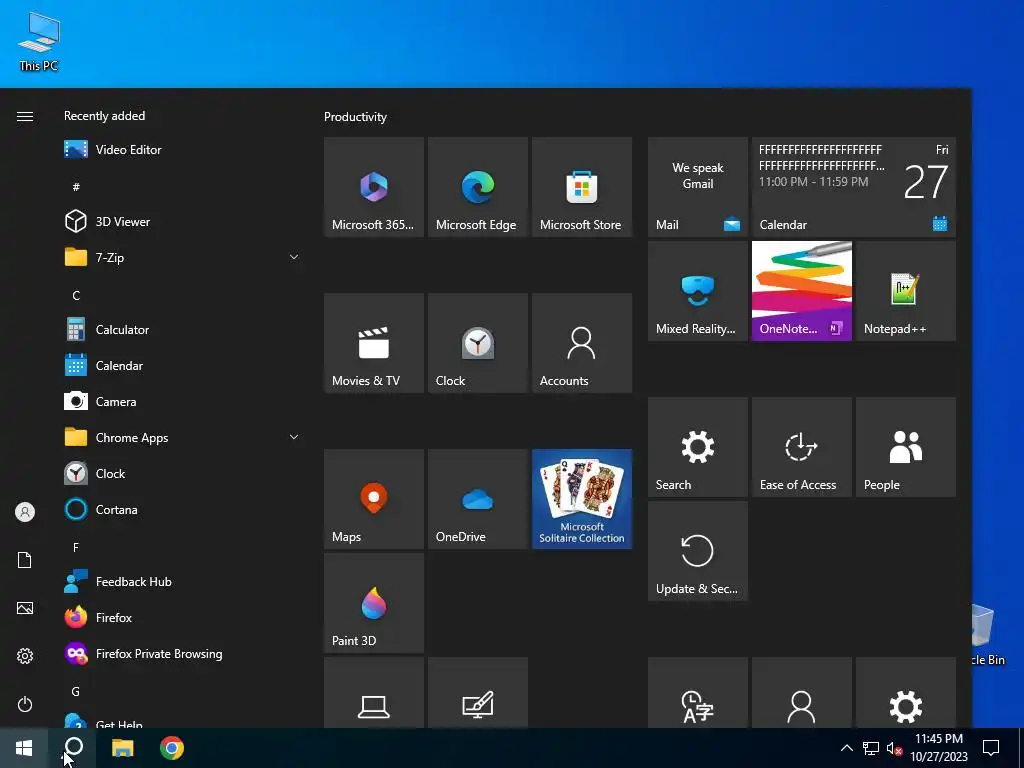Launch Google Chrome from taskbar
Screen dimensions: 1024x768
tap(172, 748)
